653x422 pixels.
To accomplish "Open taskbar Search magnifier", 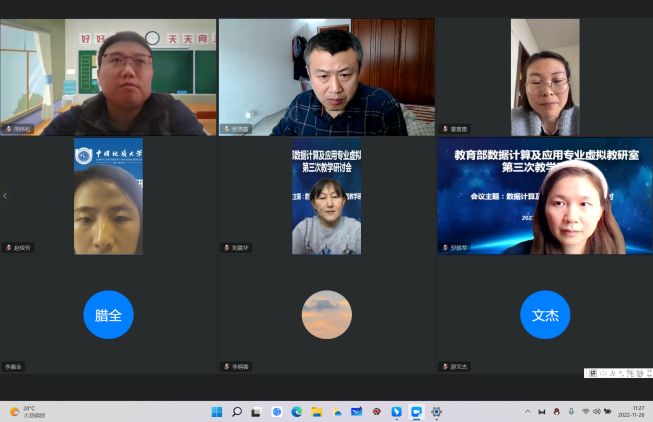I will click(237, 411).
